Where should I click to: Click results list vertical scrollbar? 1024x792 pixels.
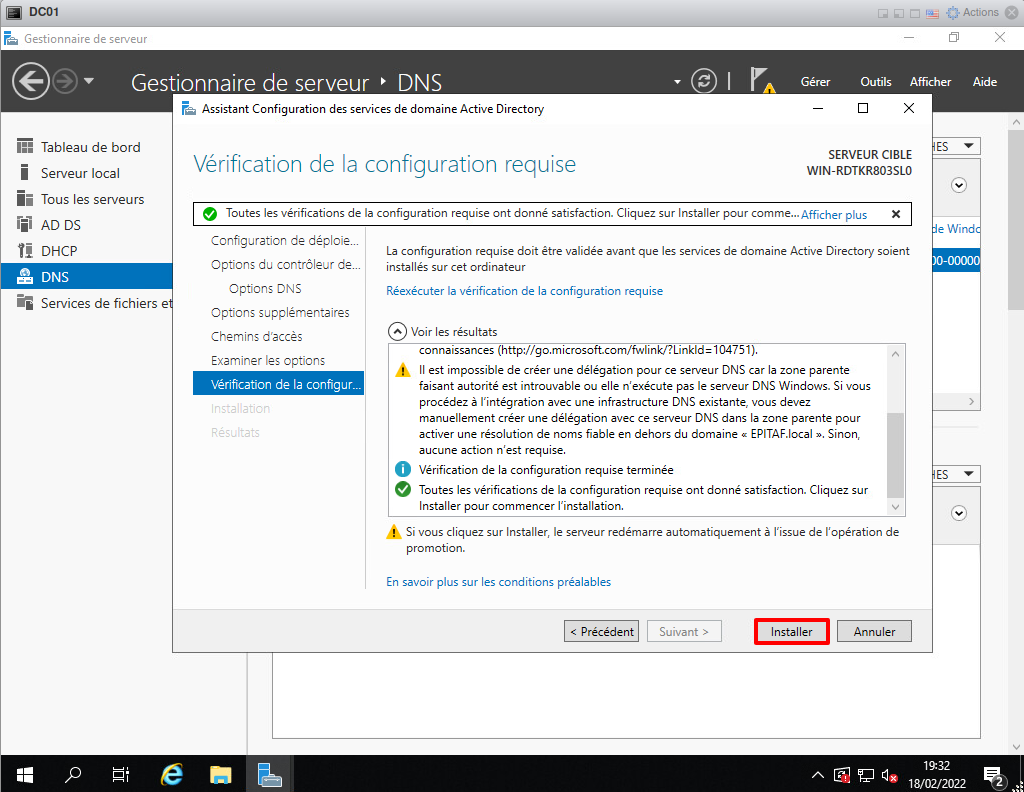[x=895, y=450]
